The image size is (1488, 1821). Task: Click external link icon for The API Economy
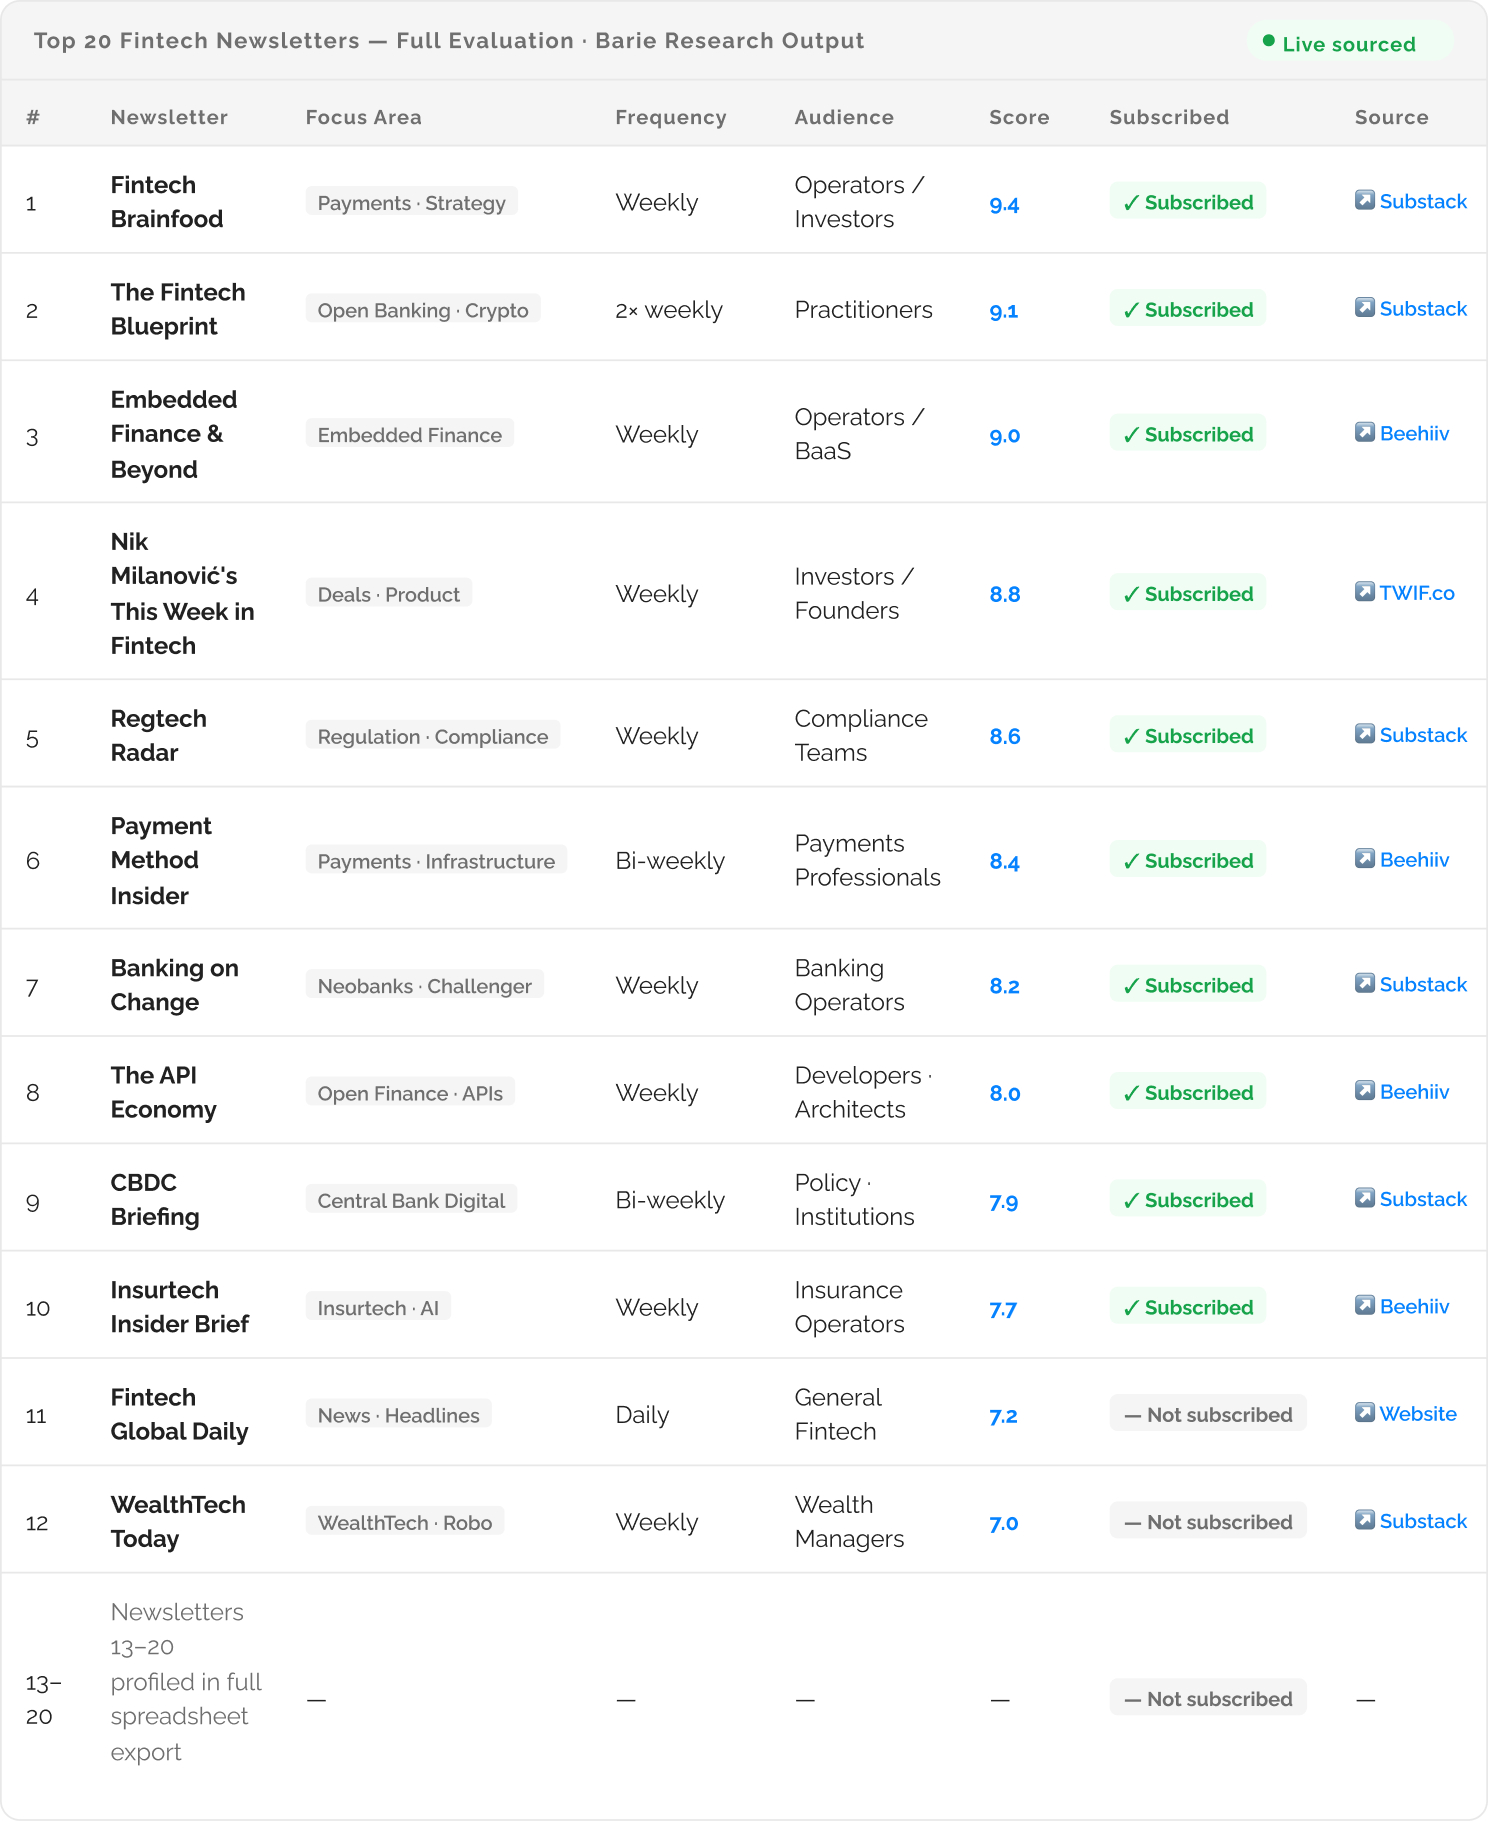tap(1364, 1090)
